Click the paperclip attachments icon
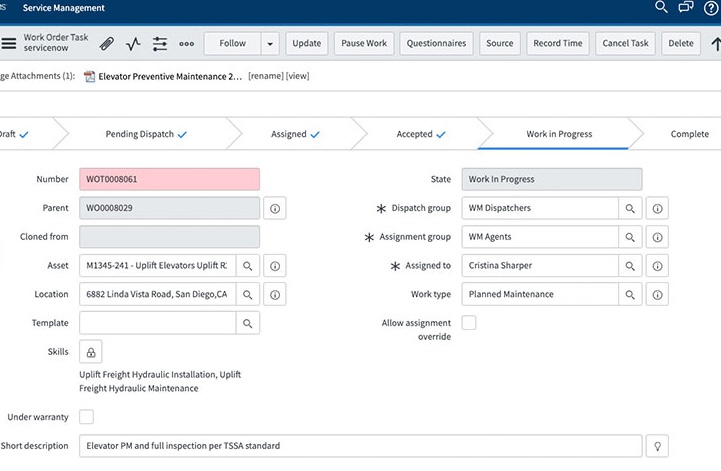721x471 pixels. click(x=107, y=44)
